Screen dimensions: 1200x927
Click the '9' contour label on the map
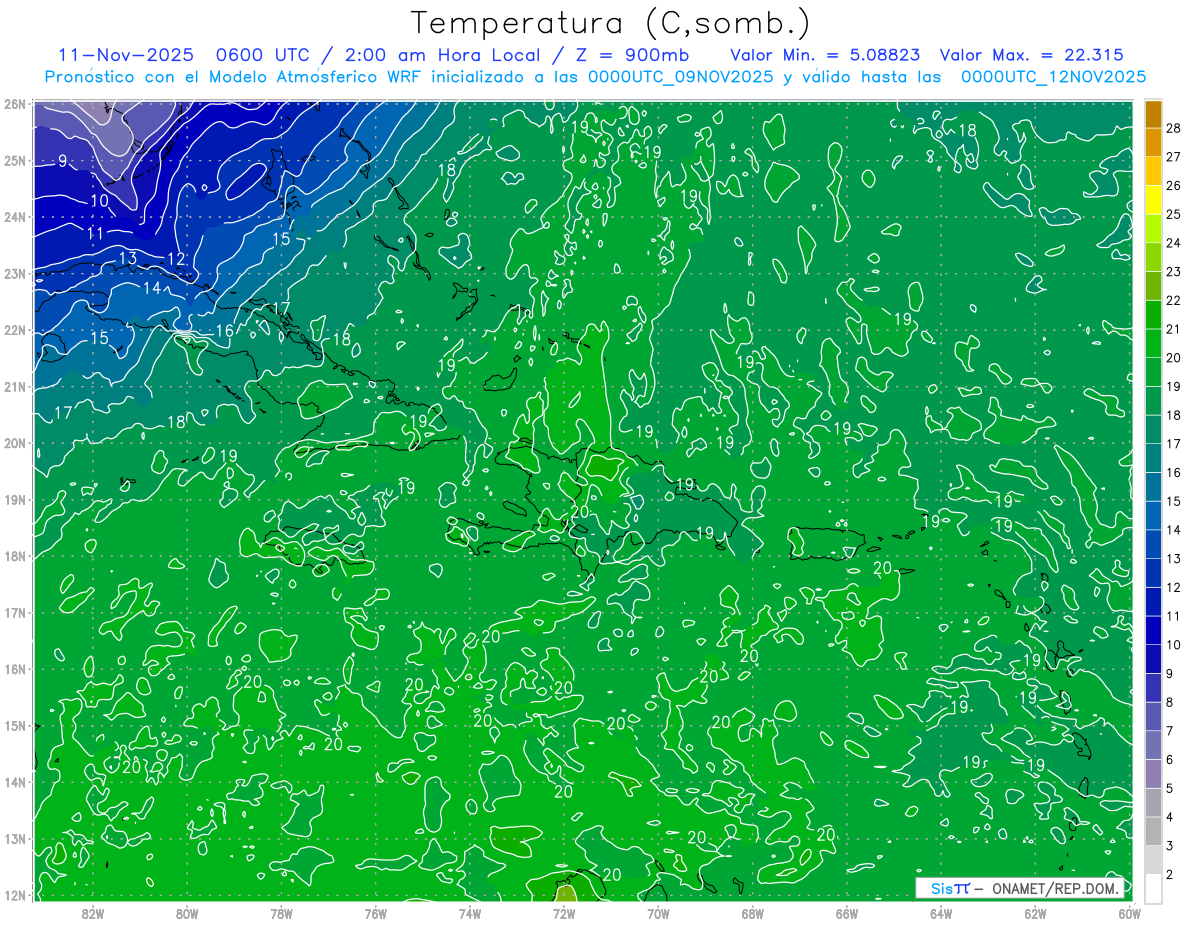[x=63, y=161]
